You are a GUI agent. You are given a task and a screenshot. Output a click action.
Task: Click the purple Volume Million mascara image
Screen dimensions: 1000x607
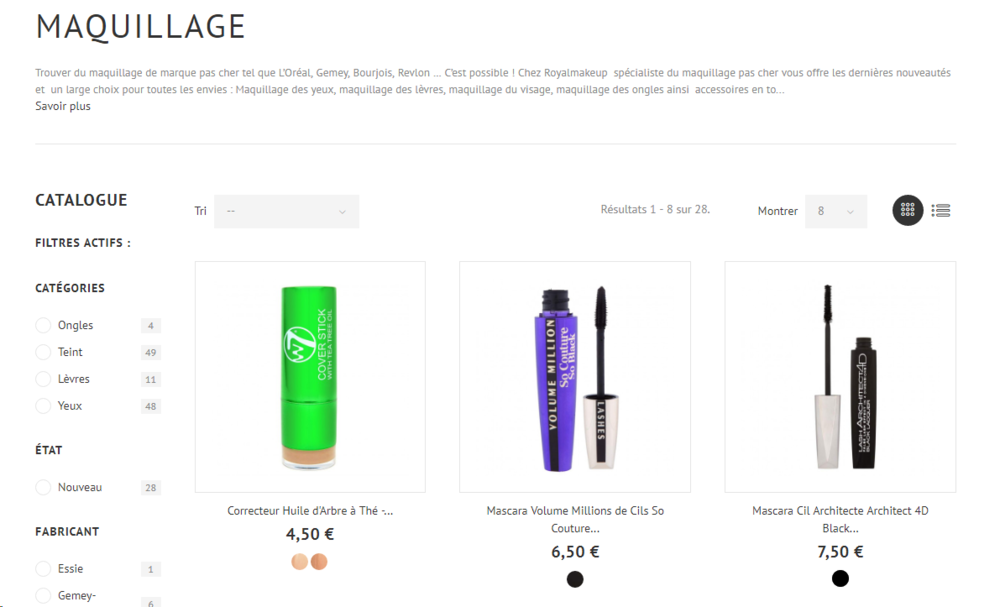coord(575,377)
